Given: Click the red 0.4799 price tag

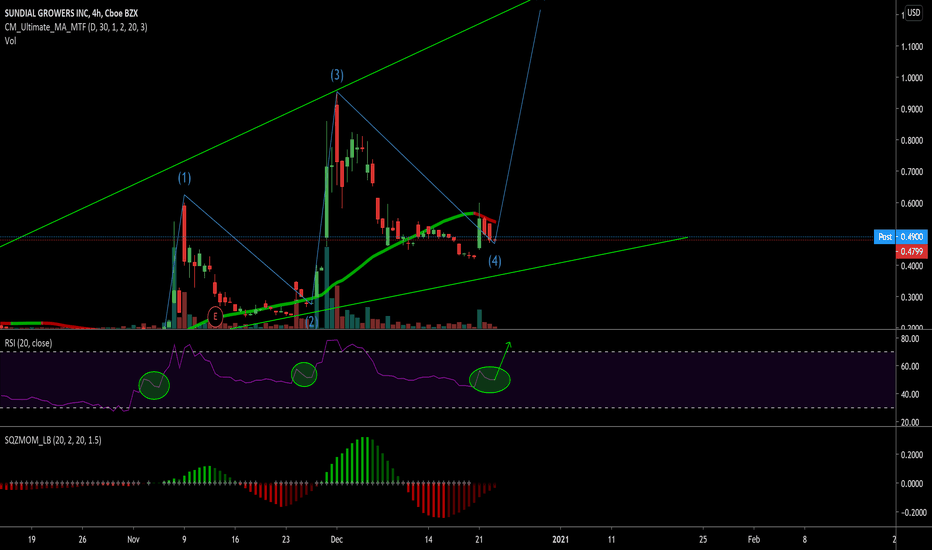Looking at the screenshot, I should [x=911, y=252].
